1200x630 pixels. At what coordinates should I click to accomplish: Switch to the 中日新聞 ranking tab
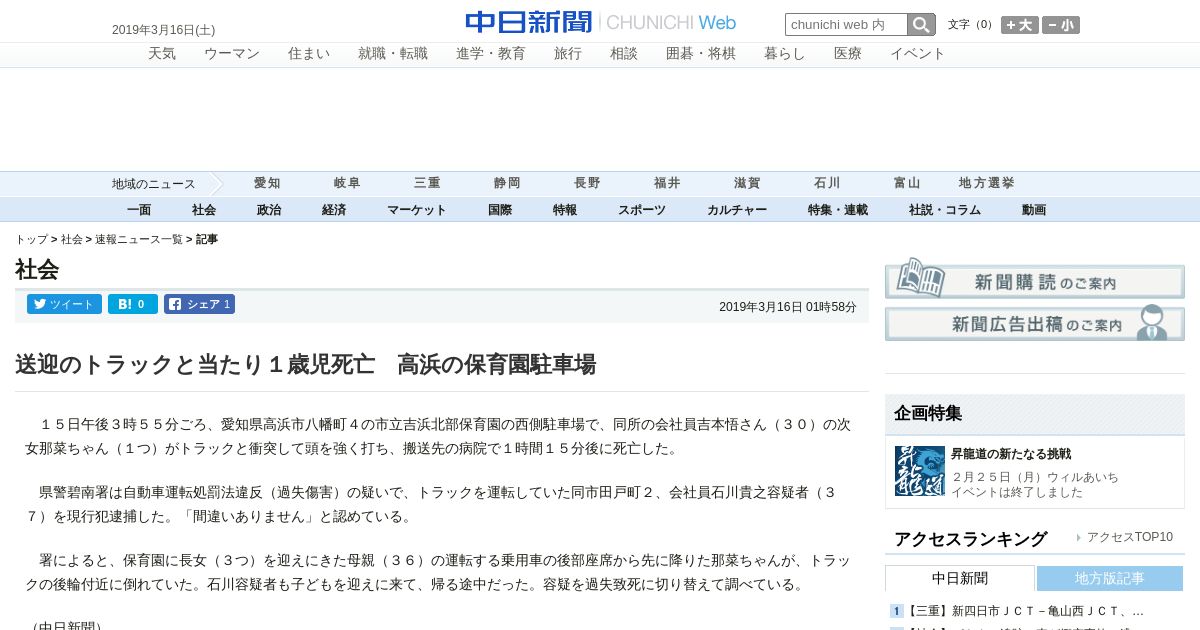[960, 578]
